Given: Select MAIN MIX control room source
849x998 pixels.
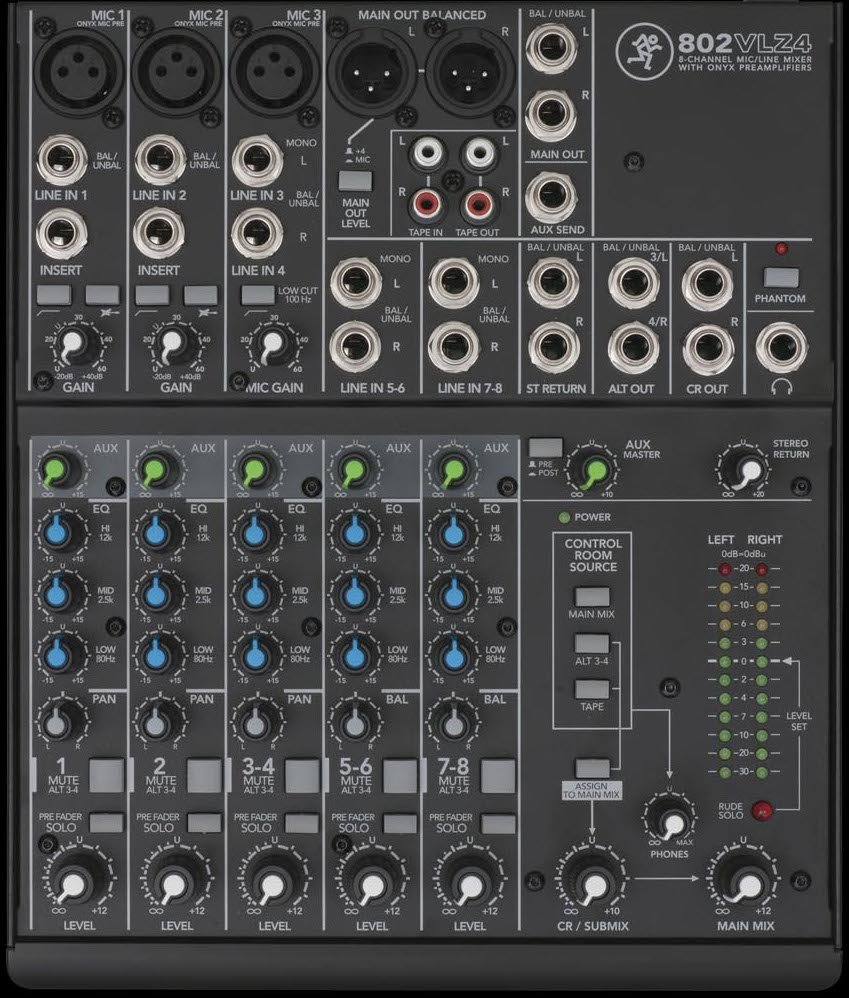Looking at the screenshot, I should click(x=593, y=597).
